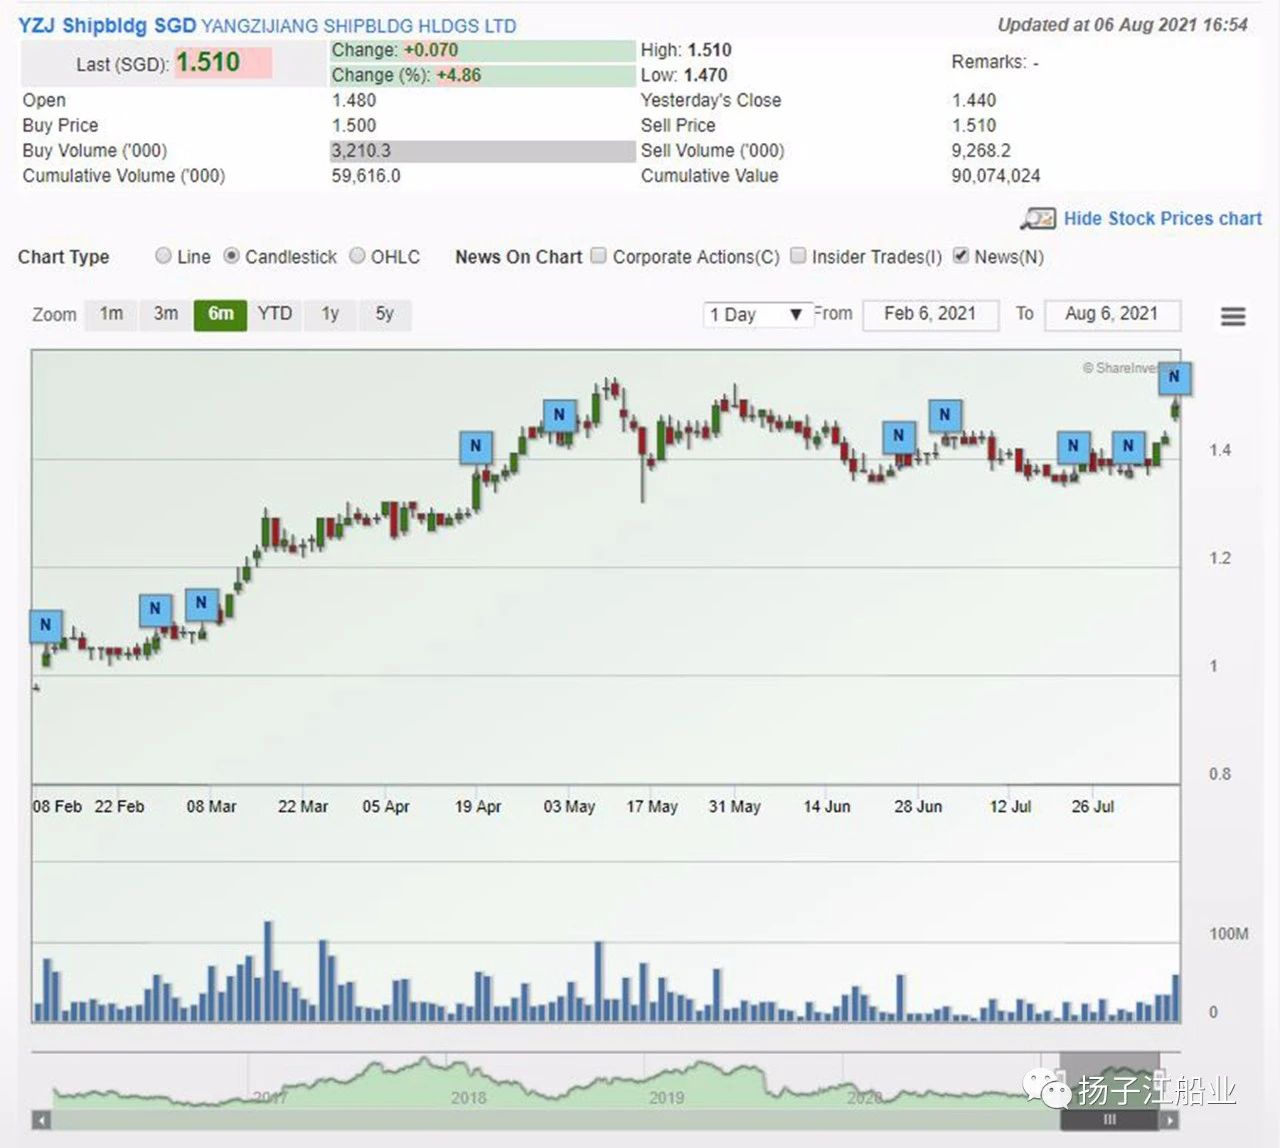Click the Buy Volume 3,210.3 value
Screen dimensions: 1280x1148
point(361,151)
